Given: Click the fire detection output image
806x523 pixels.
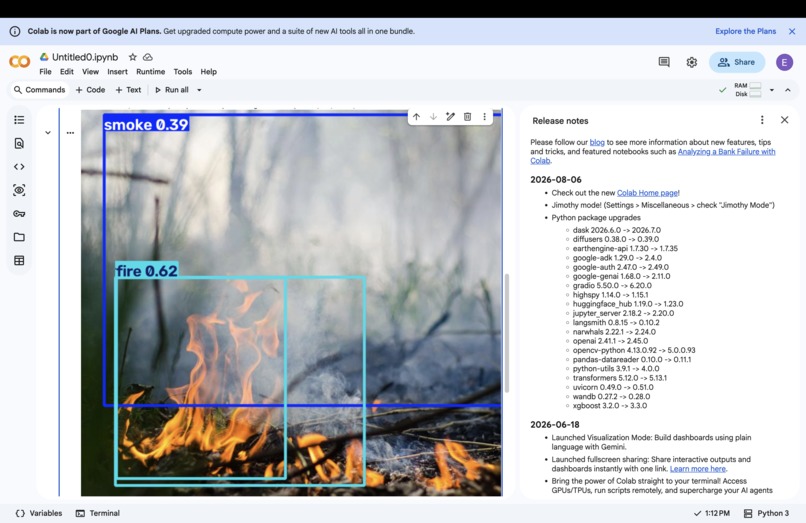Looking at the screenshot, I should coord(291,303).
